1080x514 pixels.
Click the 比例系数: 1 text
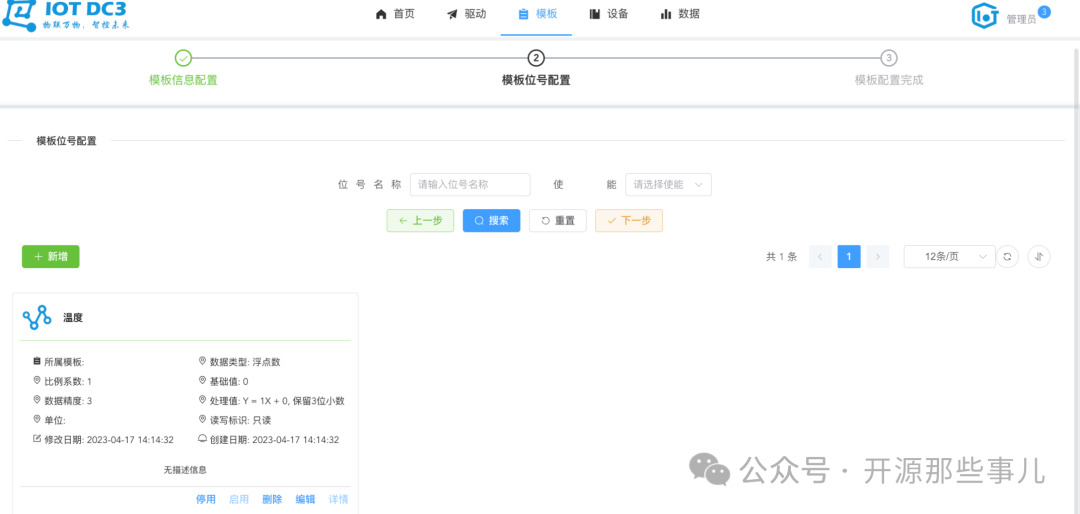pos(68,381)
